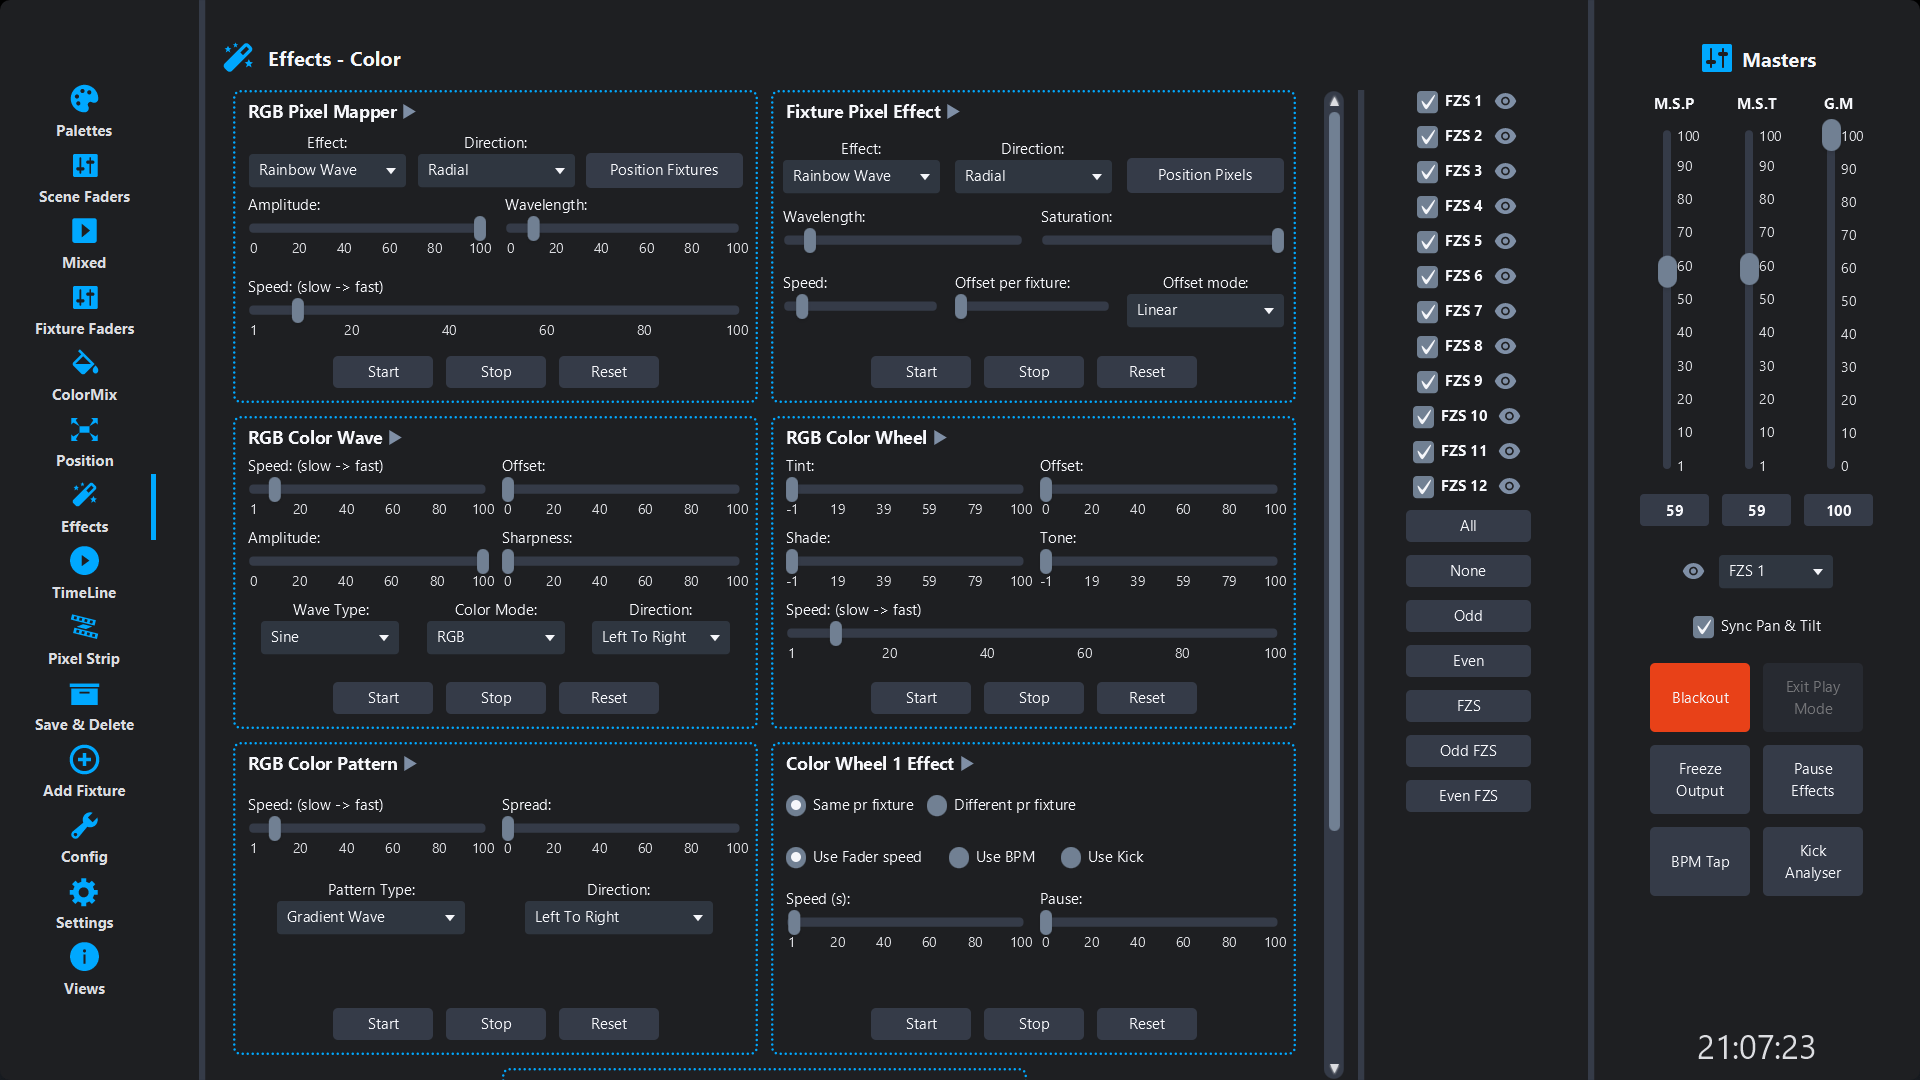
Task: Open Pattern Type Gradient Wave dropdown
Action: point(371,917)
